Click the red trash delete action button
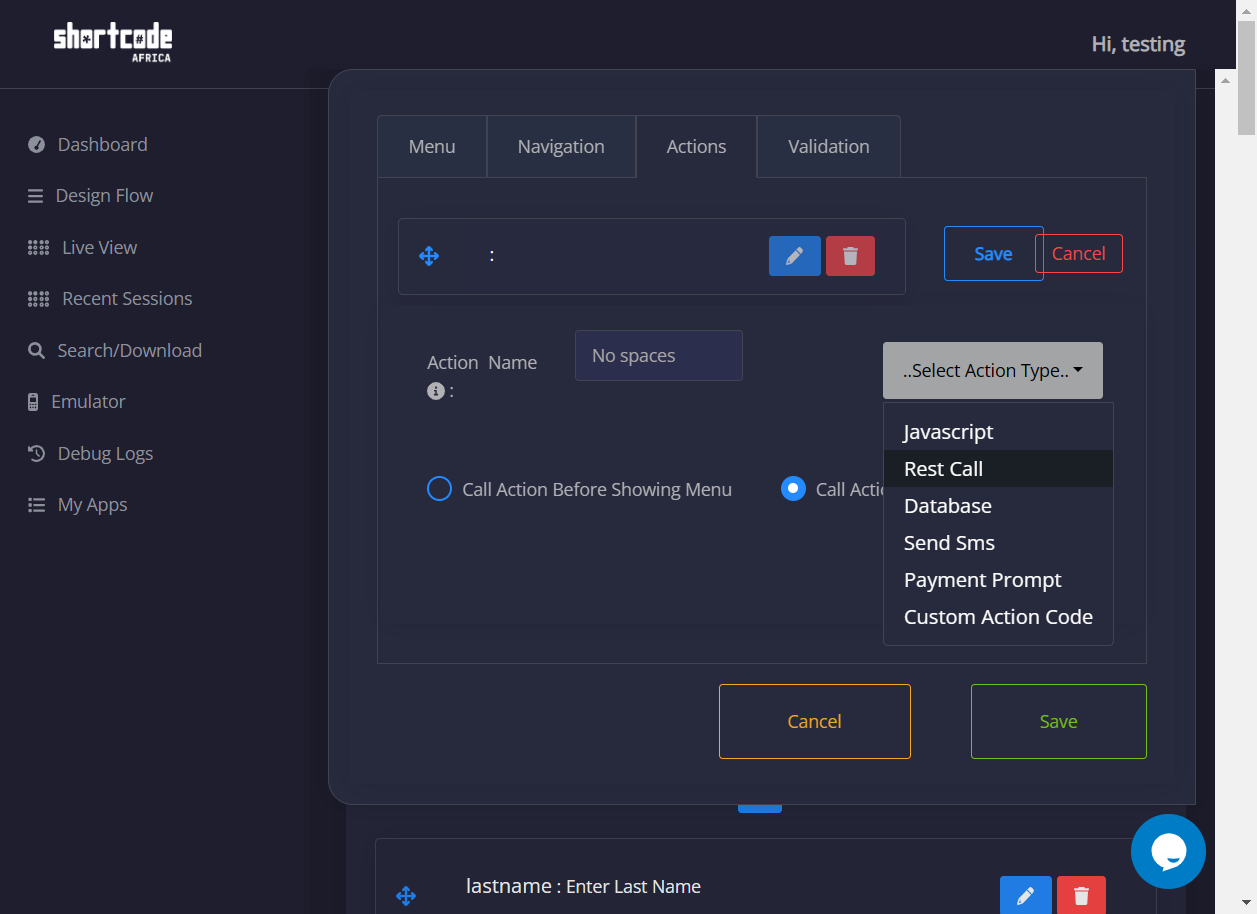The height and width of the screenshot is (914, 1257). click(x=850, y=256)
